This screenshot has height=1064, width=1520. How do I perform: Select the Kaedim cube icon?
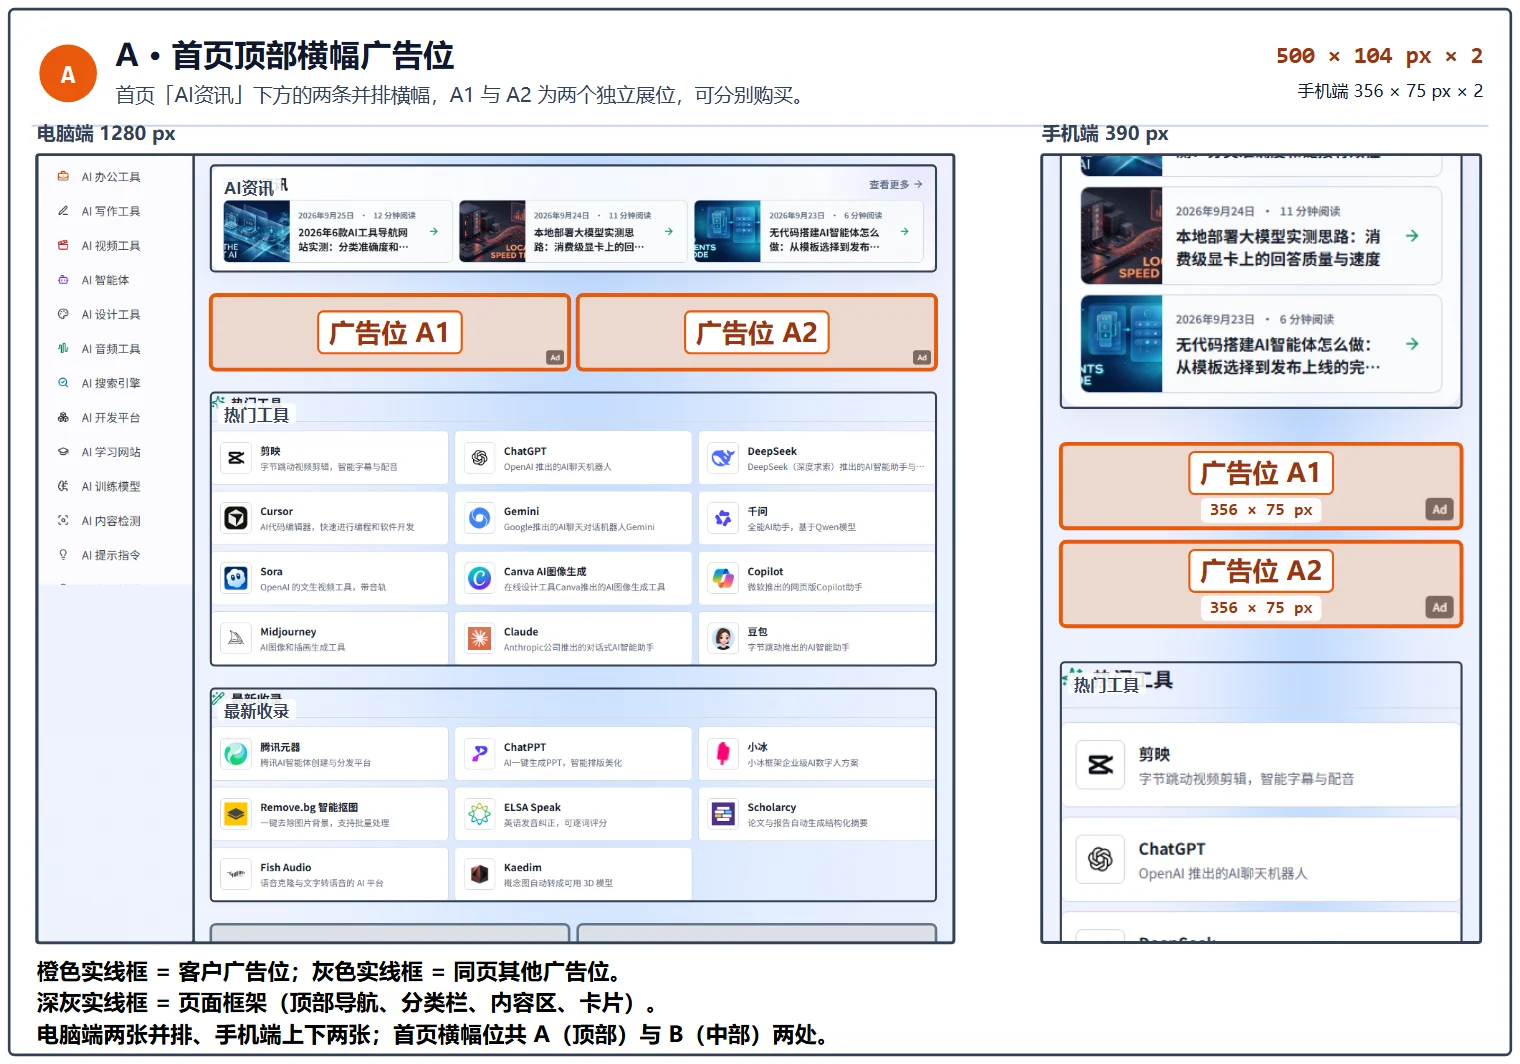pos(480,874)
